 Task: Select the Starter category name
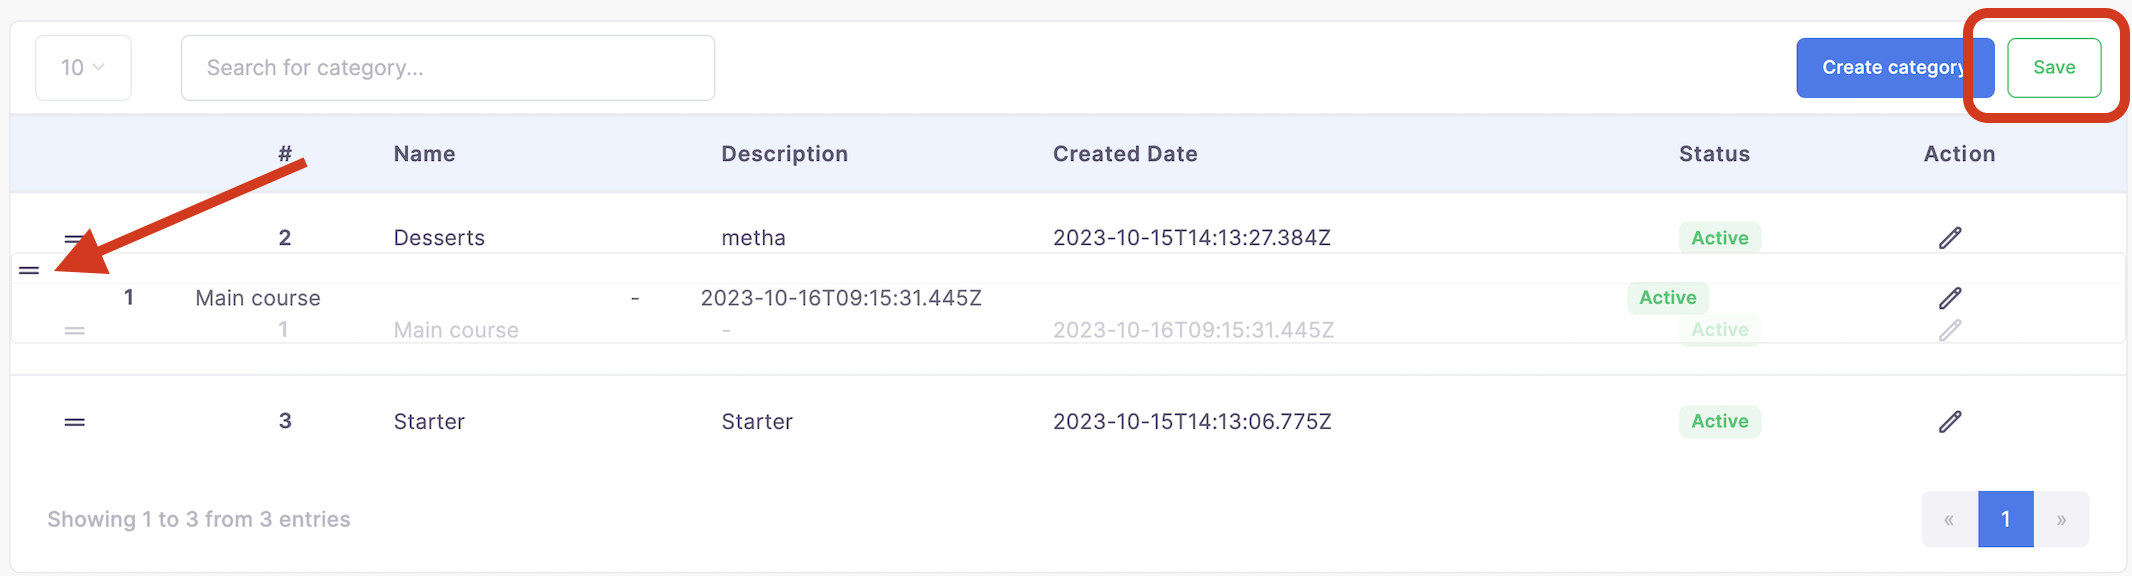point(429,421)
